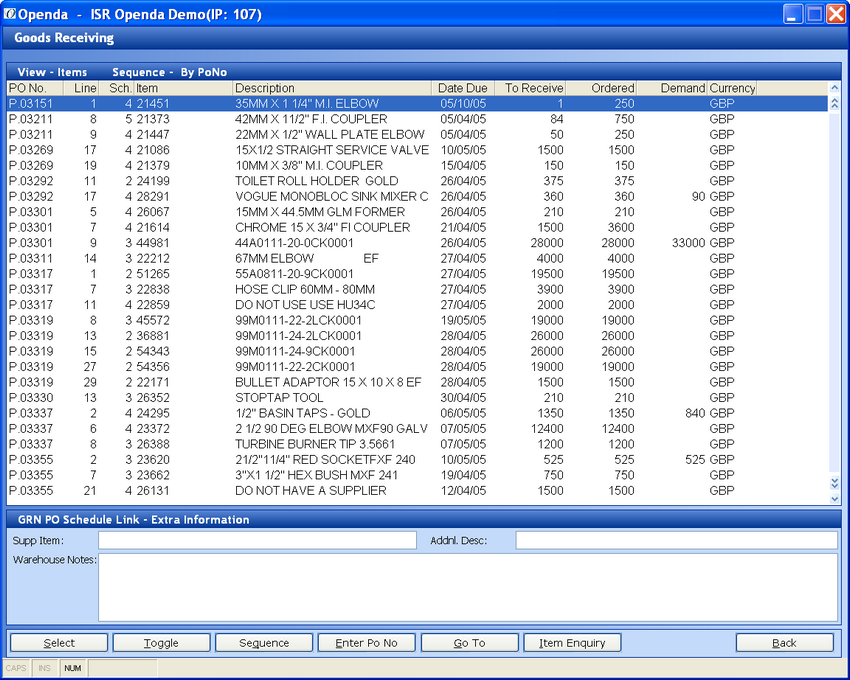Click the To Receive column header
The height and width of the screenshot is (680, 850).
[530, 88]
